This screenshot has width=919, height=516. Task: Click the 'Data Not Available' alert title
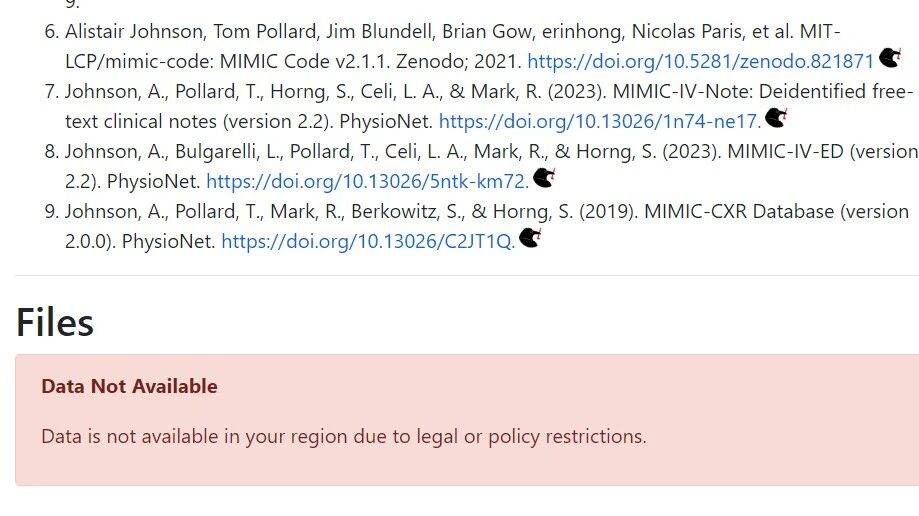(129, 386)
